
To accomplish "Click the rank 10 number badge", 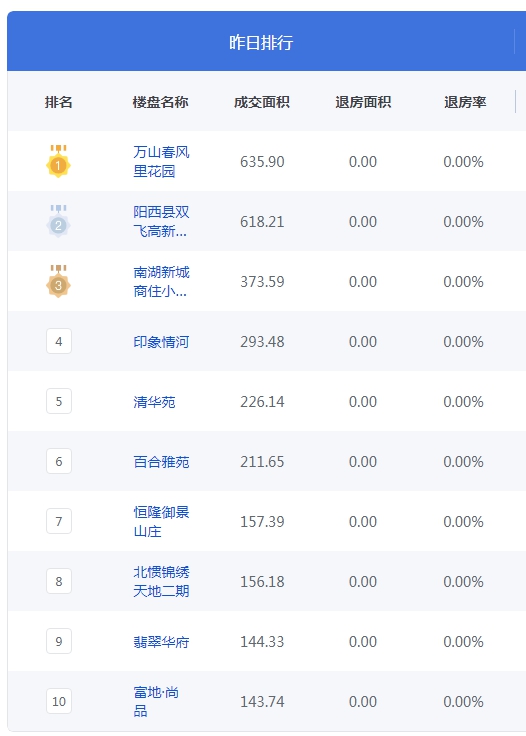I will click(59, 701).
